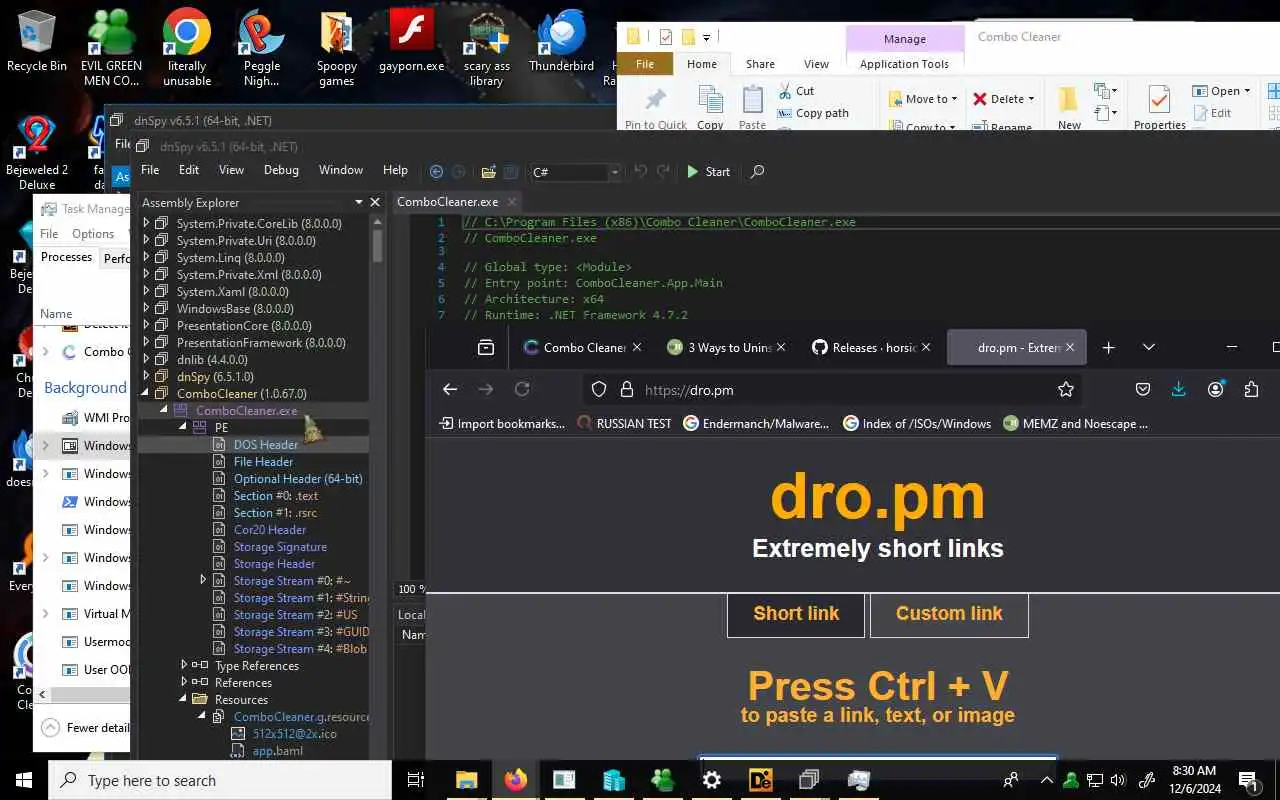
Task: Collapse the ComboCleaner (1.0.67.0) node
Action: (147, 393)
